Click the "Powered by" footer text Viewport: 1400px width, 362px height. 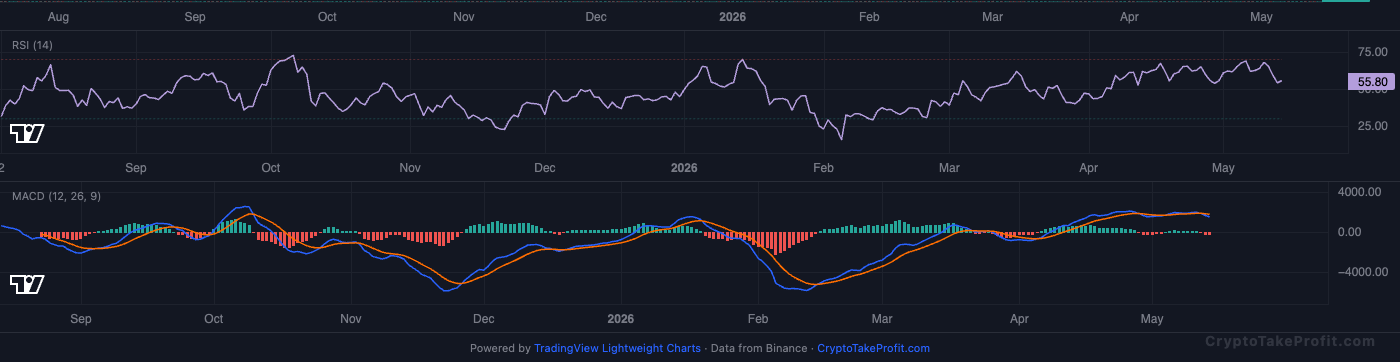click(x=500, y=349)
